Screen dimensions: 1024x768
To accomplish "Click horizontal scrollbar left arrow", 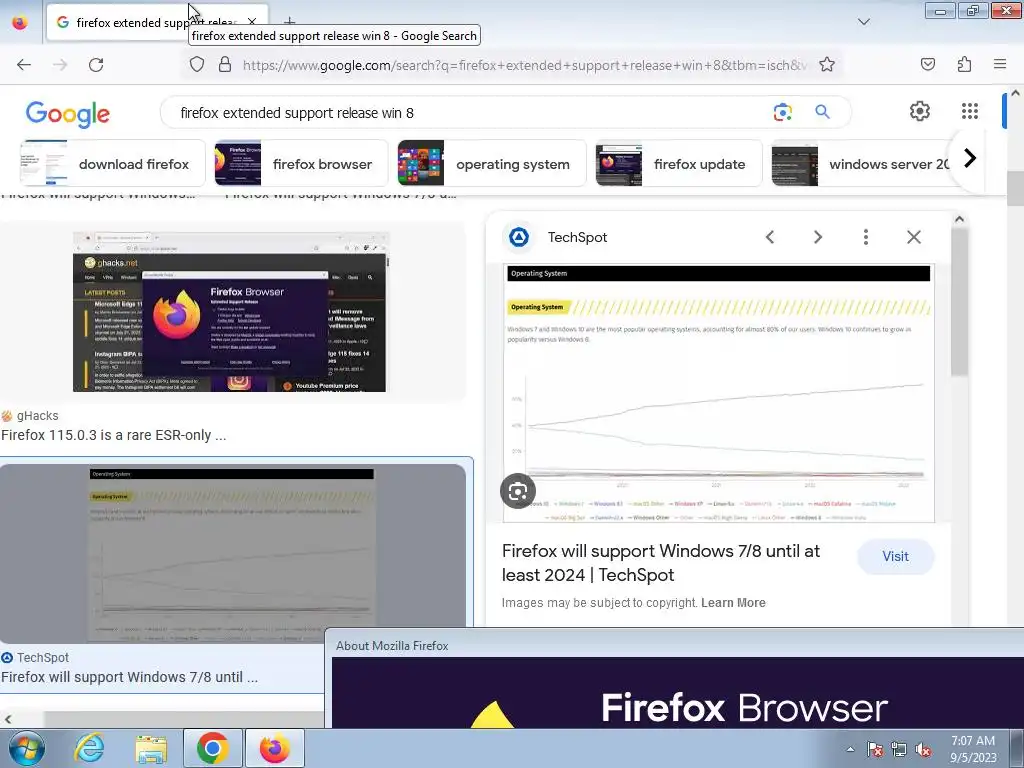I will (8, 719).
